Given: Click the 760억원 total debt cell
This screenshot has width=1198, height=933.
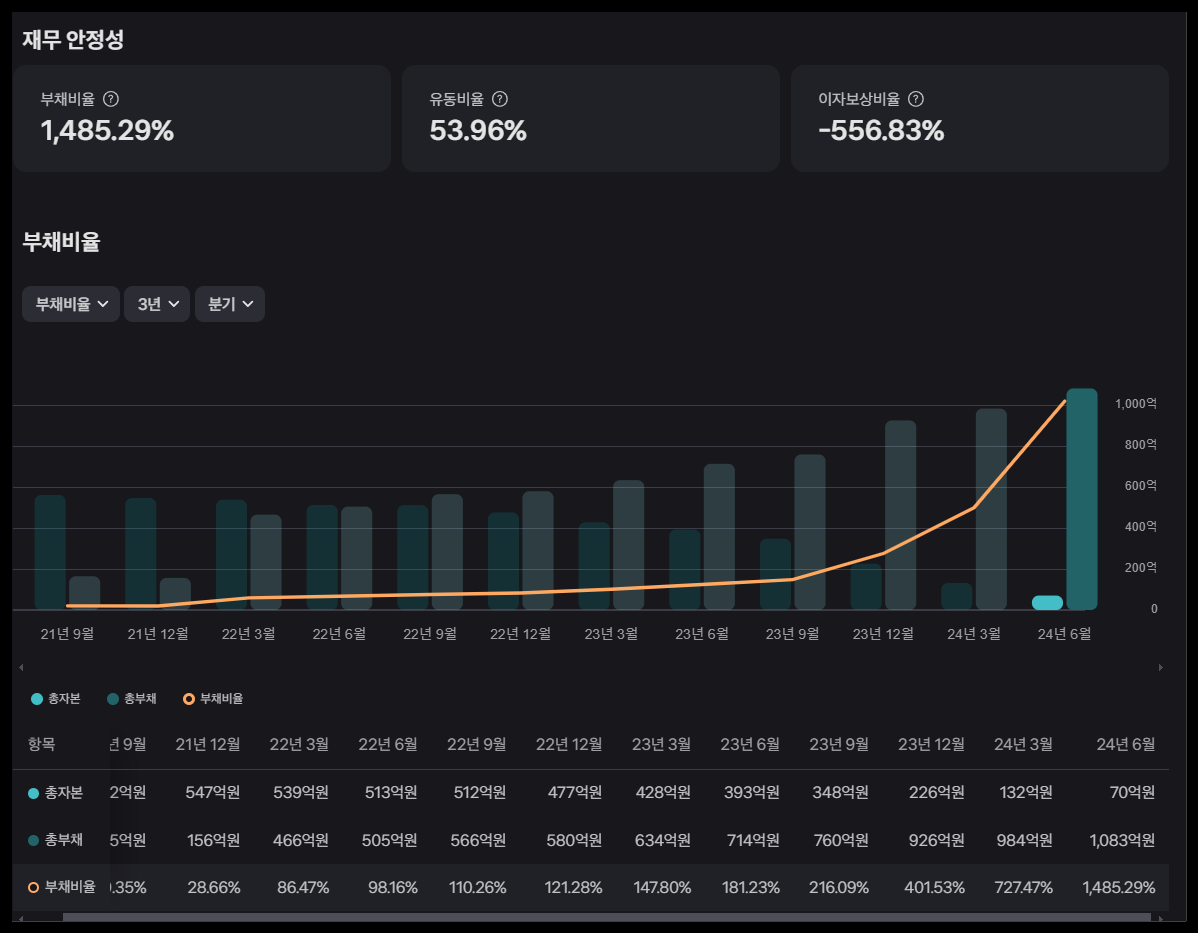Looking at the screenshot, I should point(841,841).
